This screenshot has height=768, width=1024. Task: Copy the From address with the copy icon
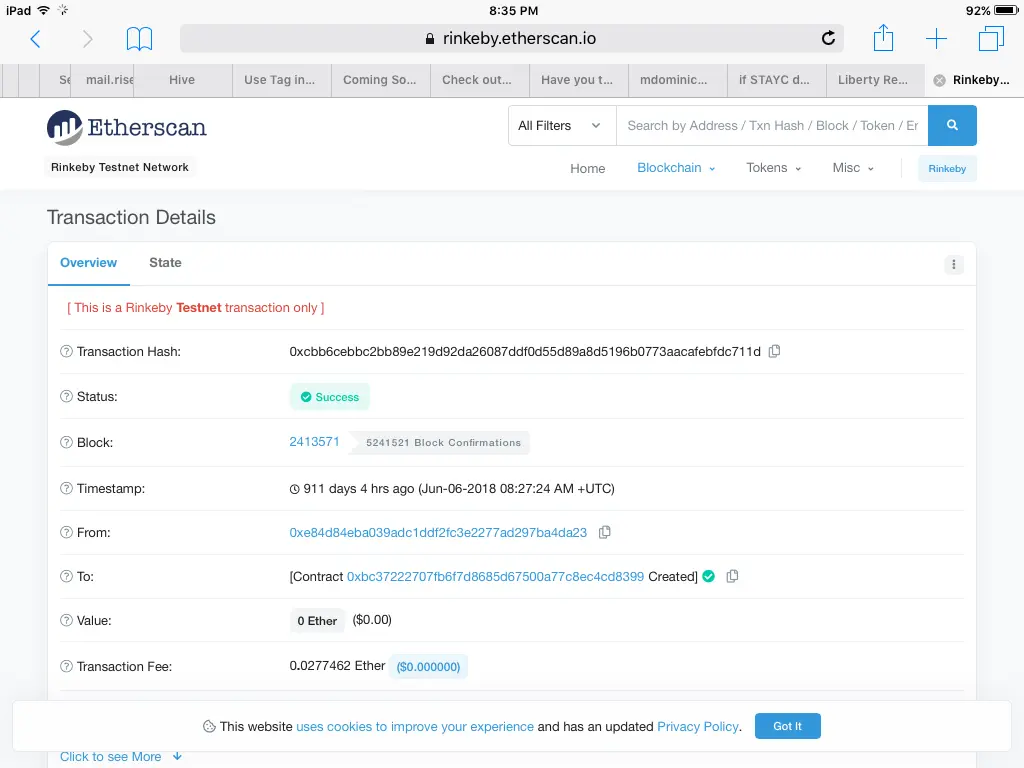(x=605, y=532)
